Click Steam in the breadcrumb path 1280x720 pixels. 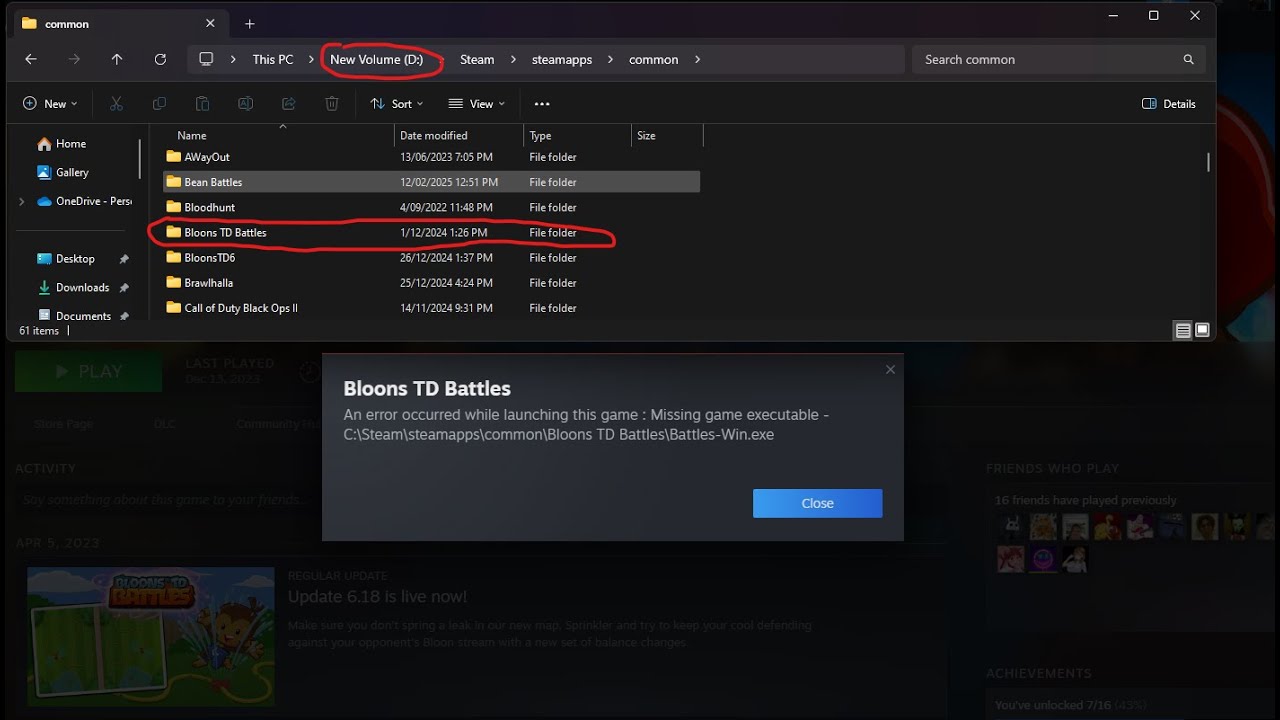pyautogui.click(x=477, y=60)
